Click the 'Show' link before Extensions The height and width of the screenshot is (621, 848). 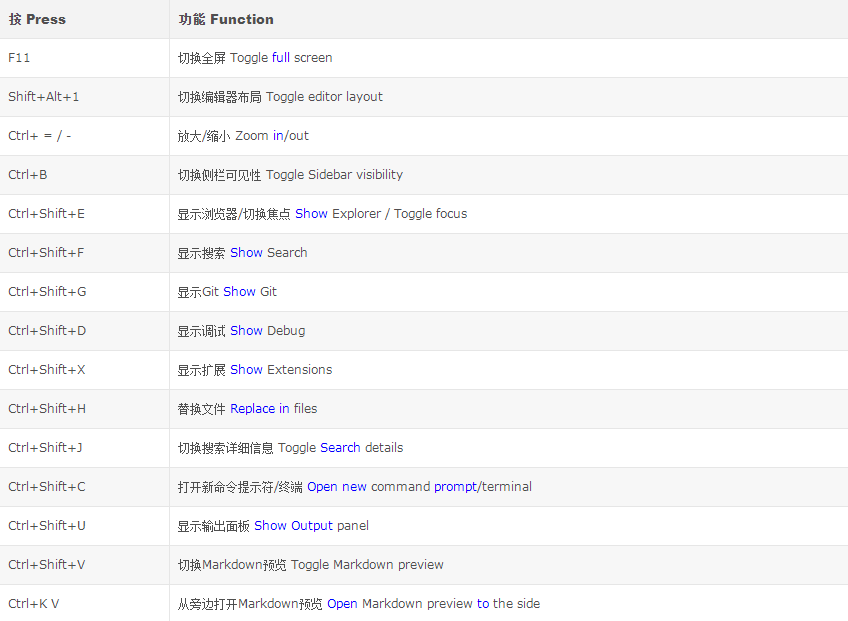click(x=247, y=369)
